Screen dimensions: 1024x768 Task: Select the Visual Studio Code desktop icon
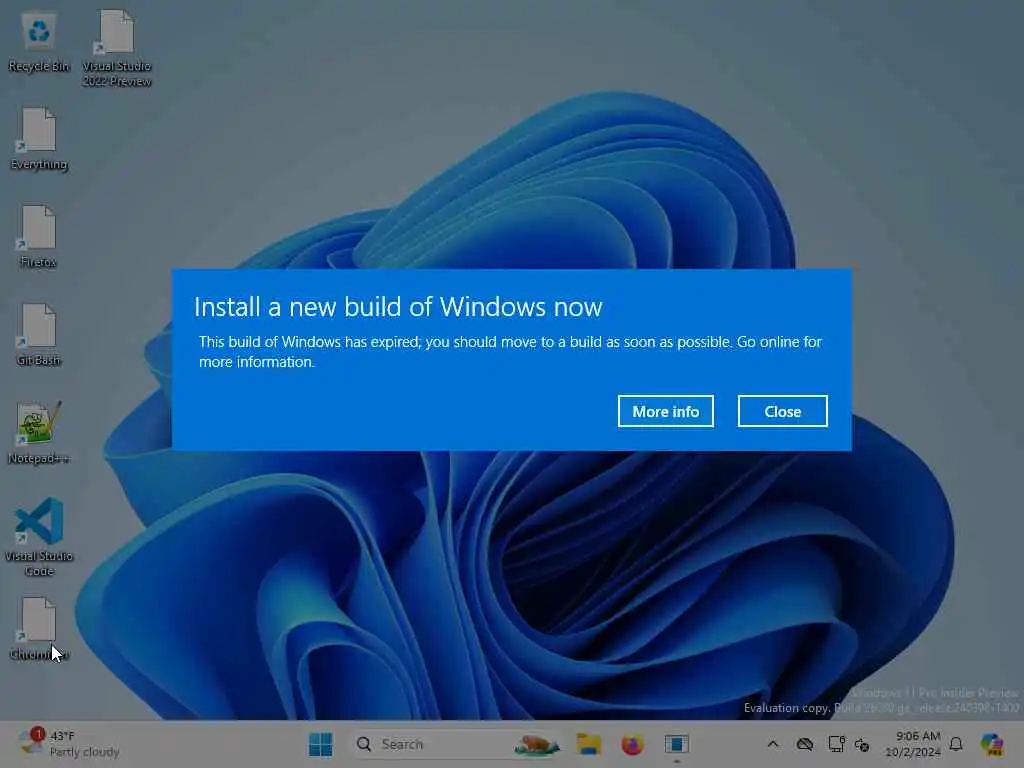click(39, 537)
